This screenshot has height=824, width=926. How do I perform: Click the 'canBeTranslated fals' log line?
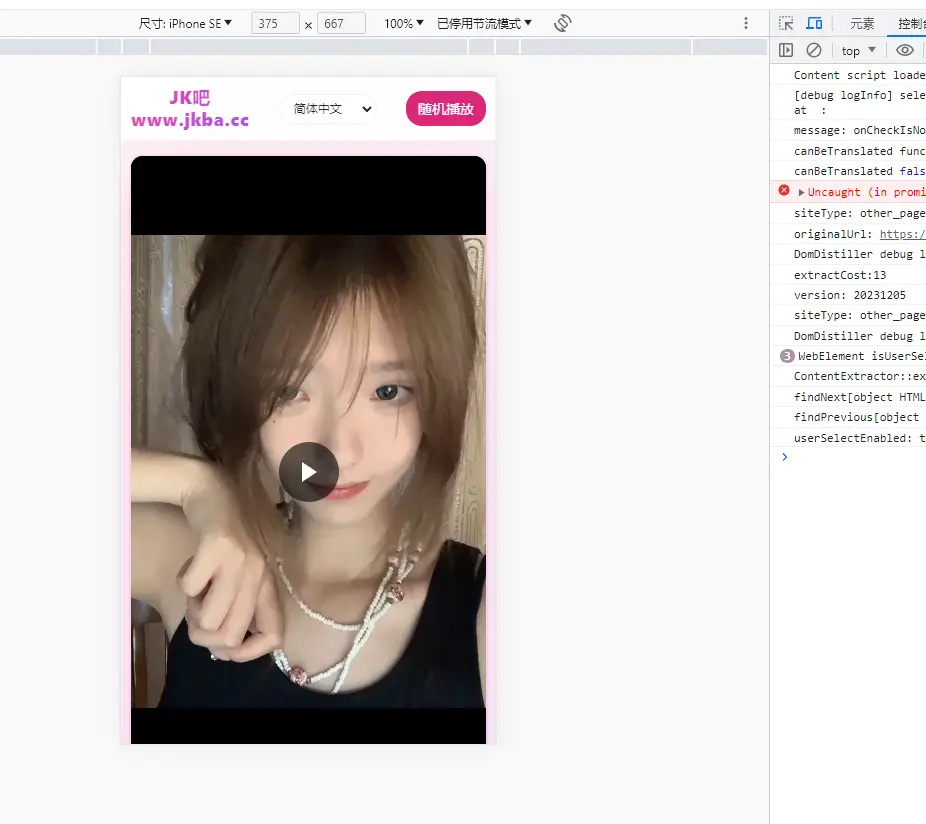[x=859, y=171]
